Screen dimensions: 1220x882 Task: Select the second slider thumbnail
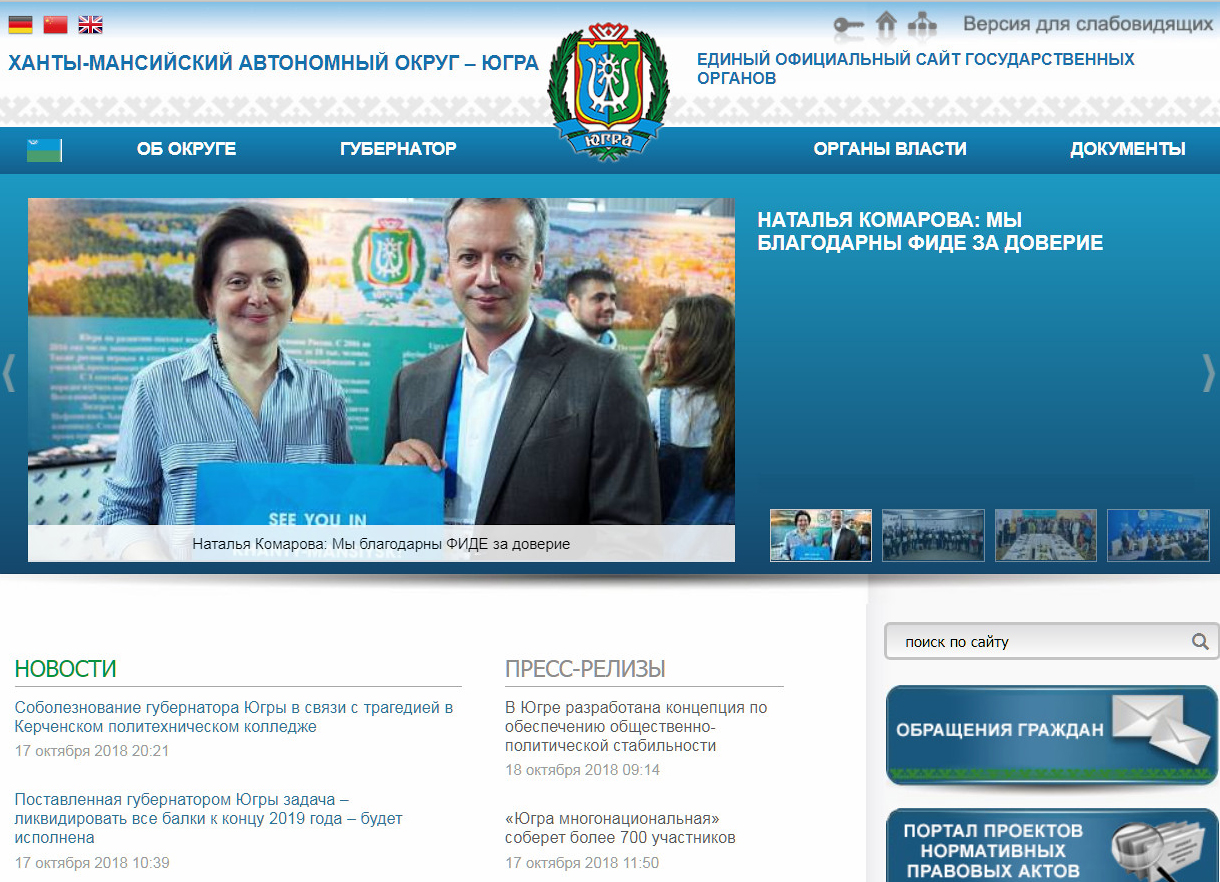click(x=933, y=535)
